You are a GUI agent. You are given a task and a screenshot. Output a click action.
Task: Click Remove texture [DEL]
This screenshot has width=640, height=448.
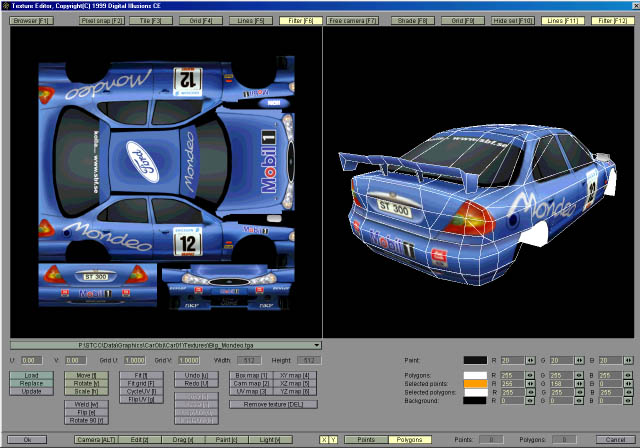(273, 404)
